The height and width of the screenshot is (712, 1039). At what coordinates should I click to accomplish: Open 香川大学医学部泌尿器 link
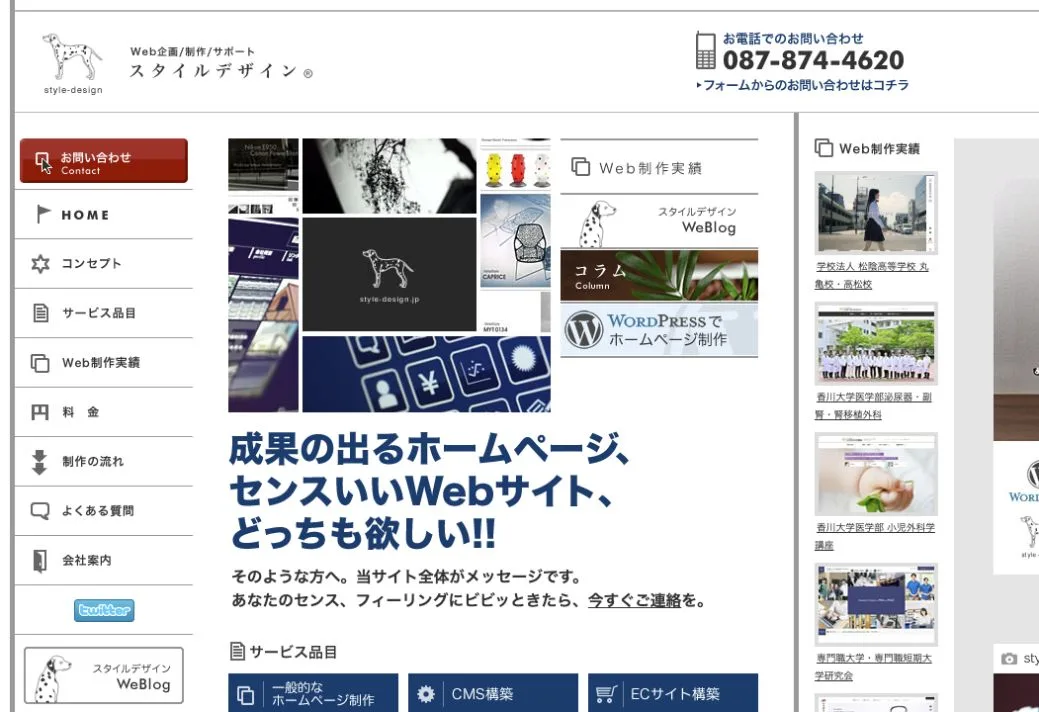pos(873,406)
